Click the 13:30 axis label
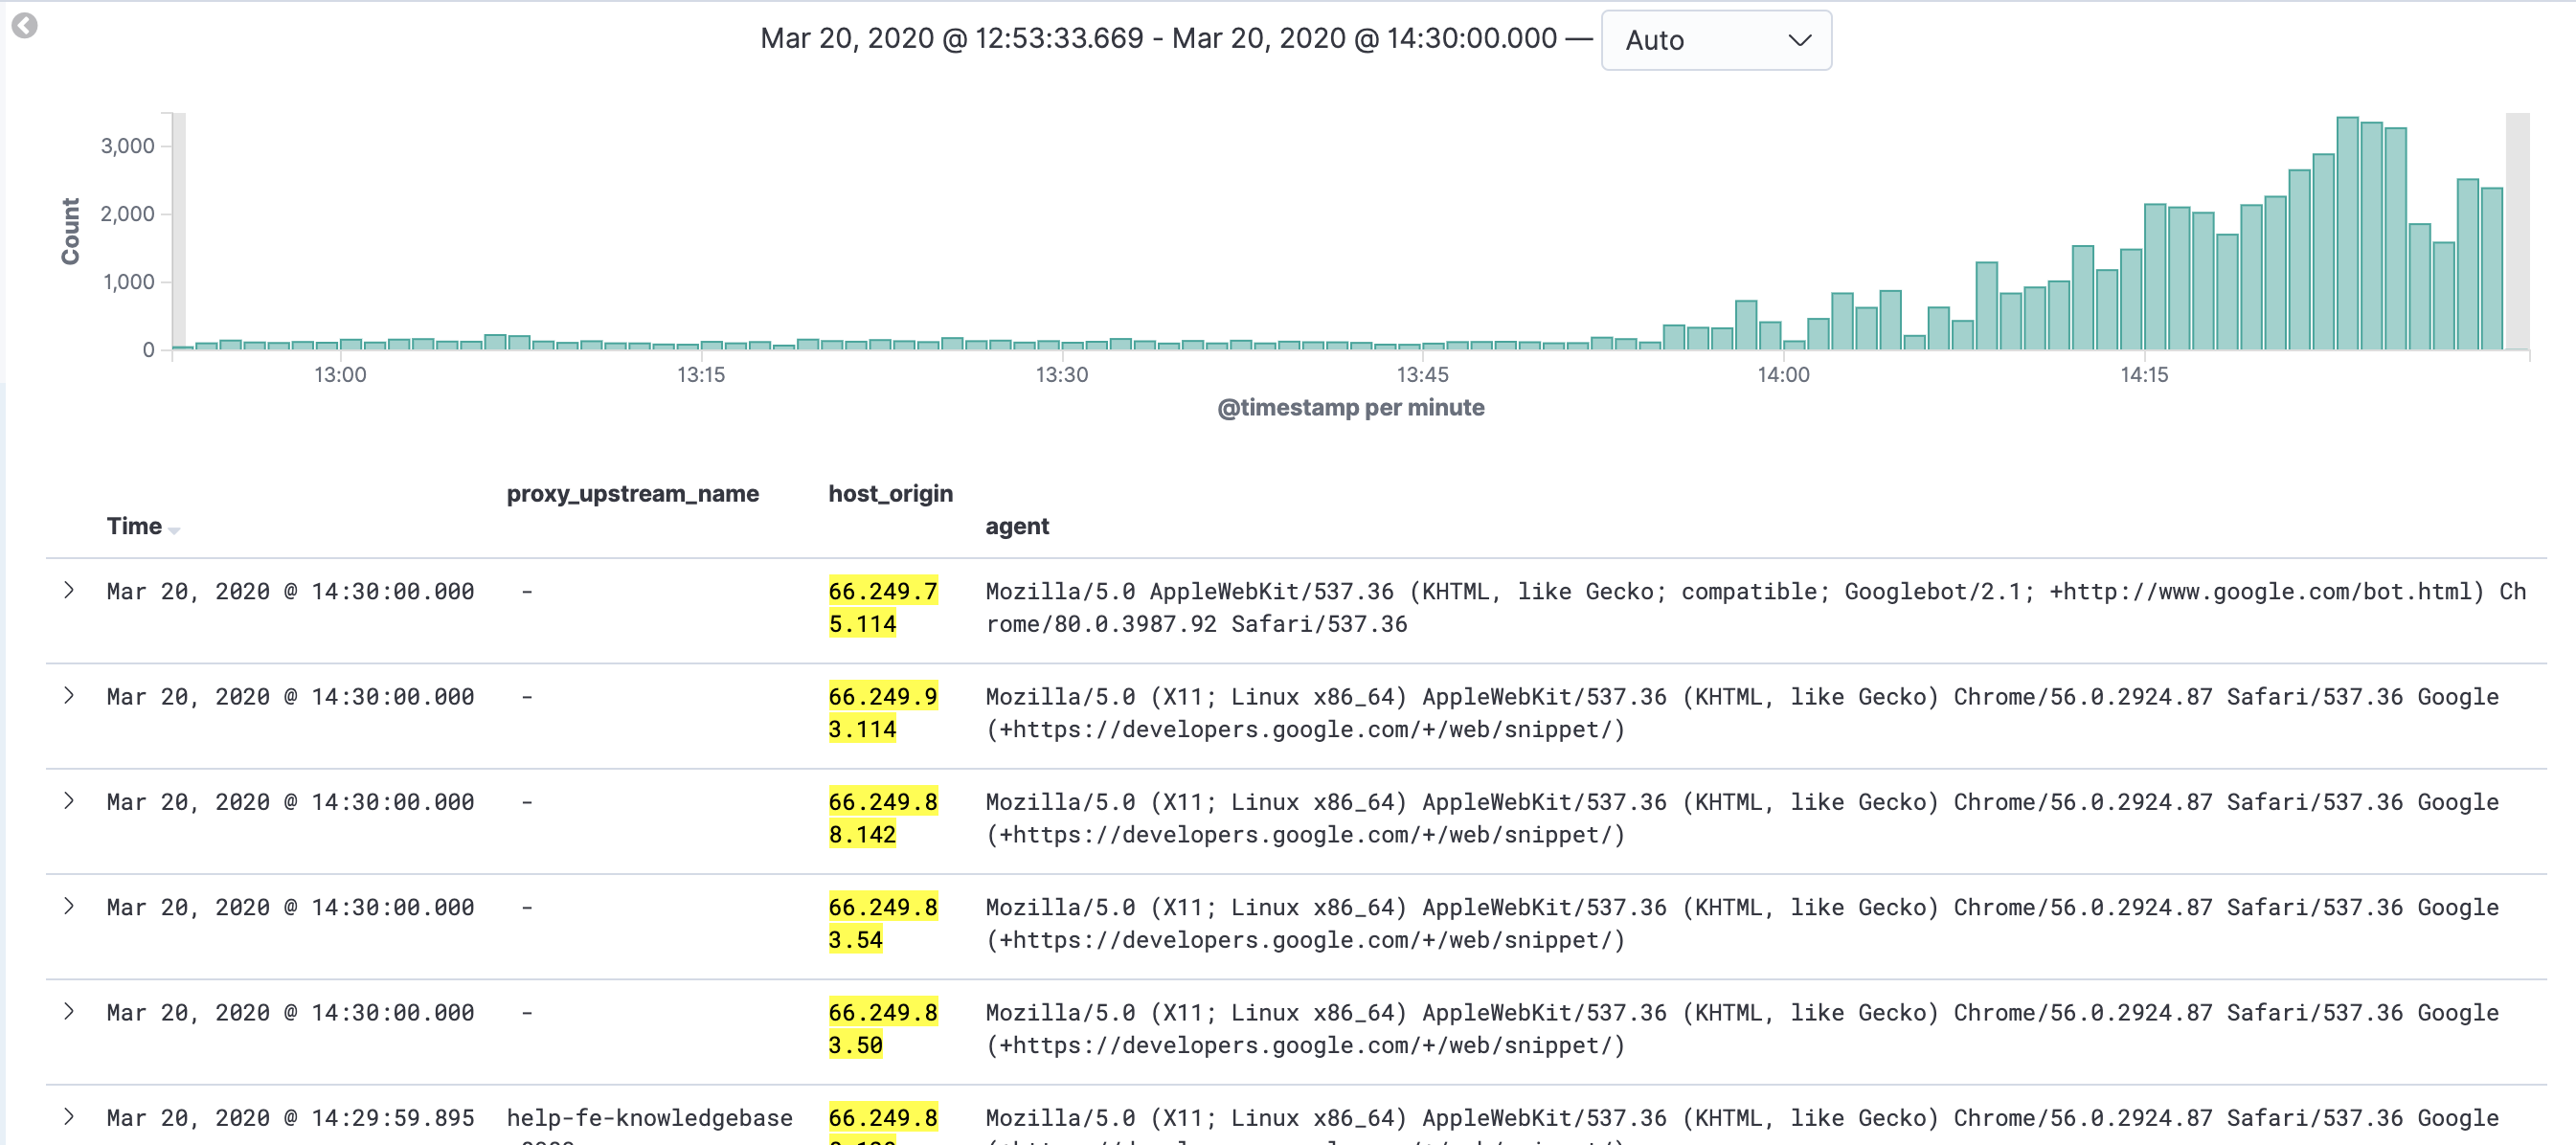The image size is (2576, 1145). pyautogui.click(x=1061, y=375)
